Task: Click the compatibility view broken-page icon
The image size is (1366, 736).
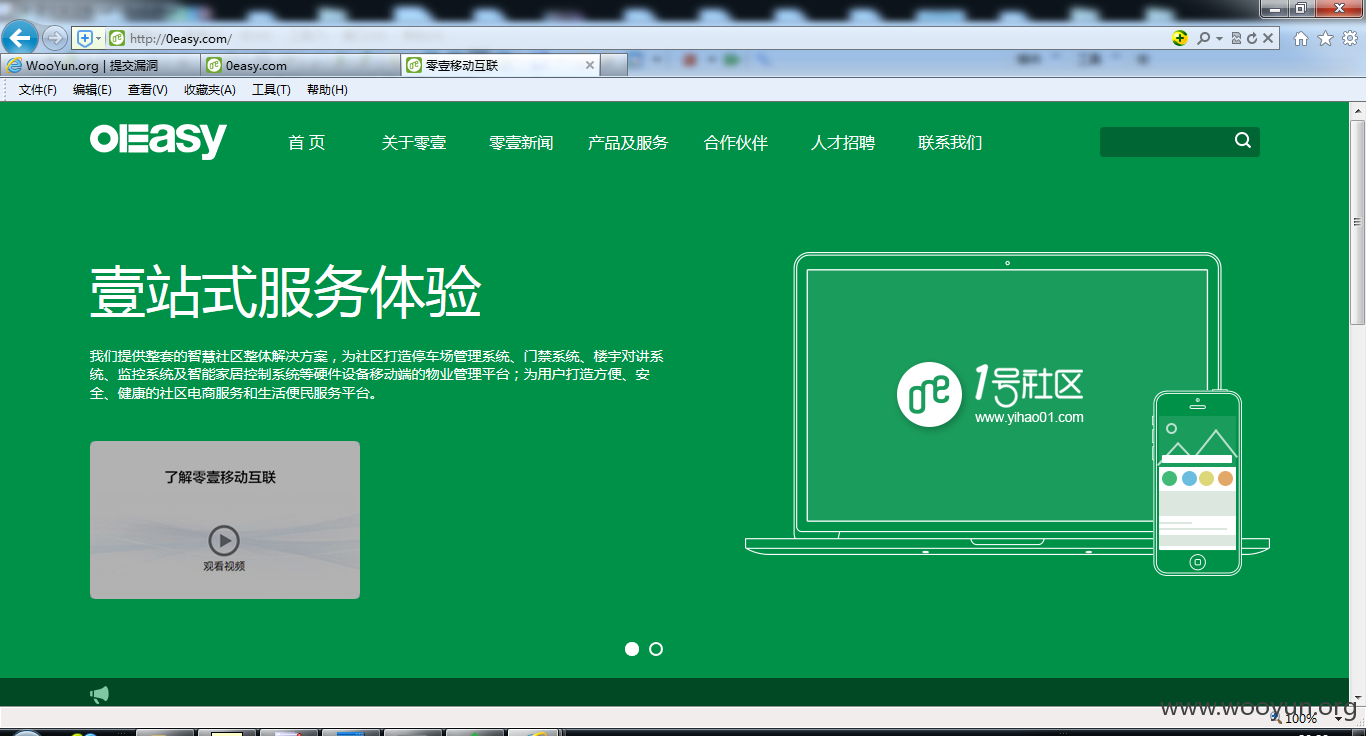Action: pyautogui.click(x=1237, y=38)
